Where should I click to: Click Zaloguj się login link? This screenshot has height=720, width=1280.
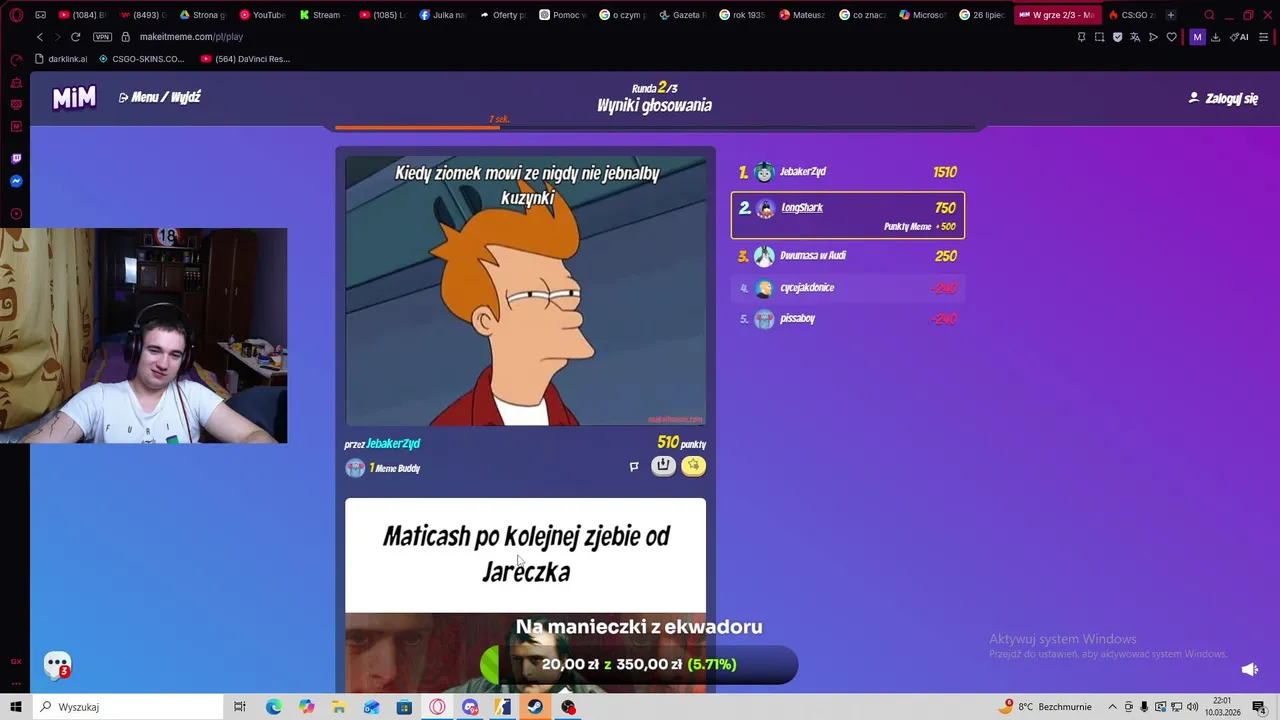click(1222, 98)
